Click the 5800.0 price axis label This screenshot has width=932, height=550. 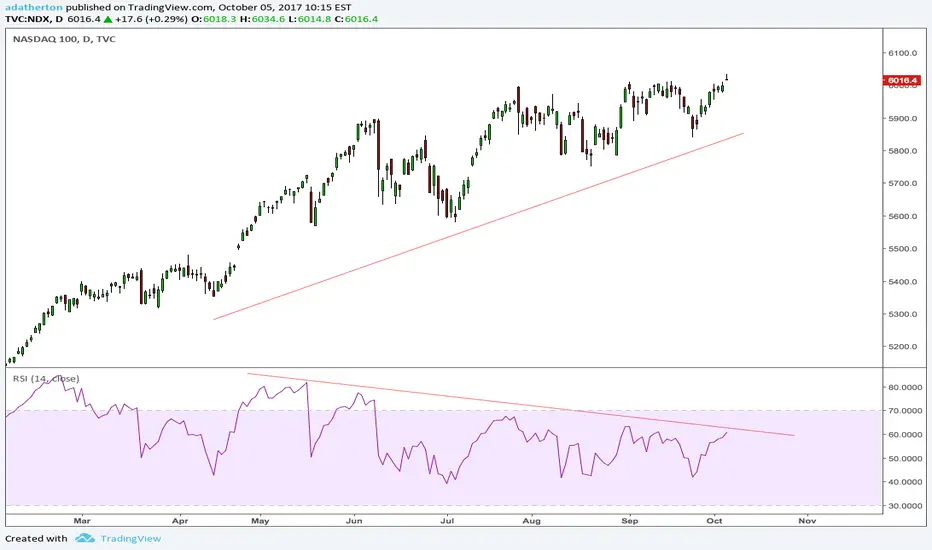(x=903, y=151)
